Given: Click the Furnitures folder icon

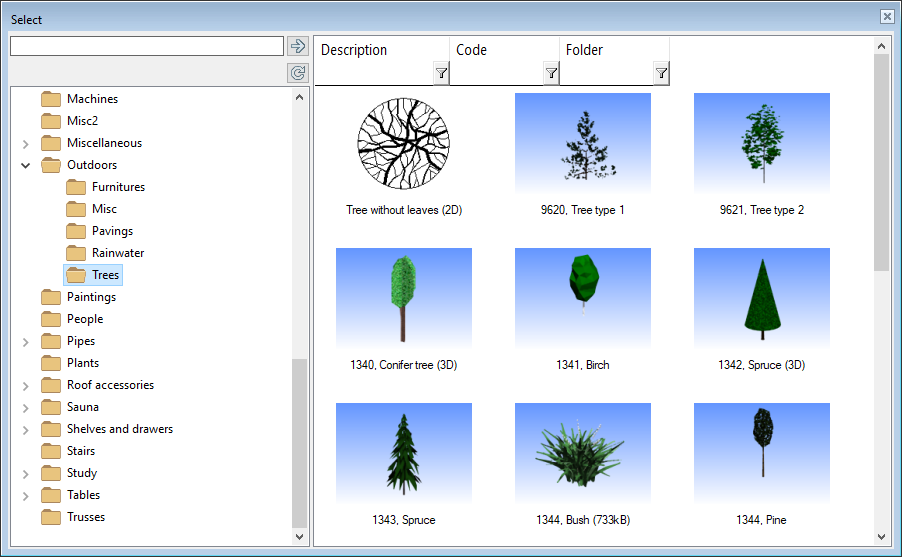Looking at the screenshot, I should pyautogui.click(x=76, y=187).
